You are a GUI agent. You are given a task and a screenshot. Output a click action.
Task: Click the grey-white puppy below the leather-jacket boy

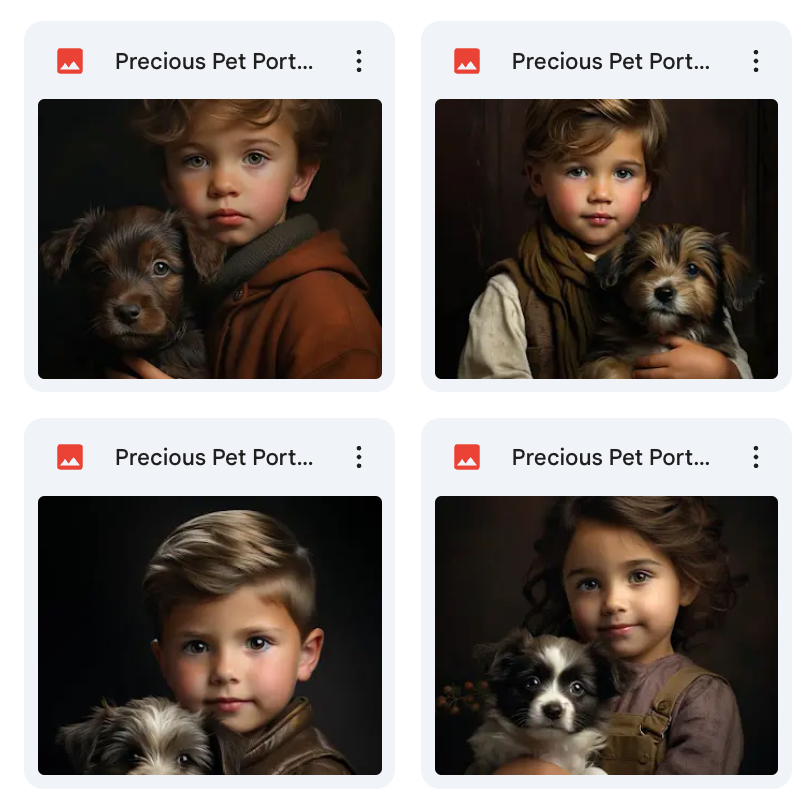pos(140,740)
